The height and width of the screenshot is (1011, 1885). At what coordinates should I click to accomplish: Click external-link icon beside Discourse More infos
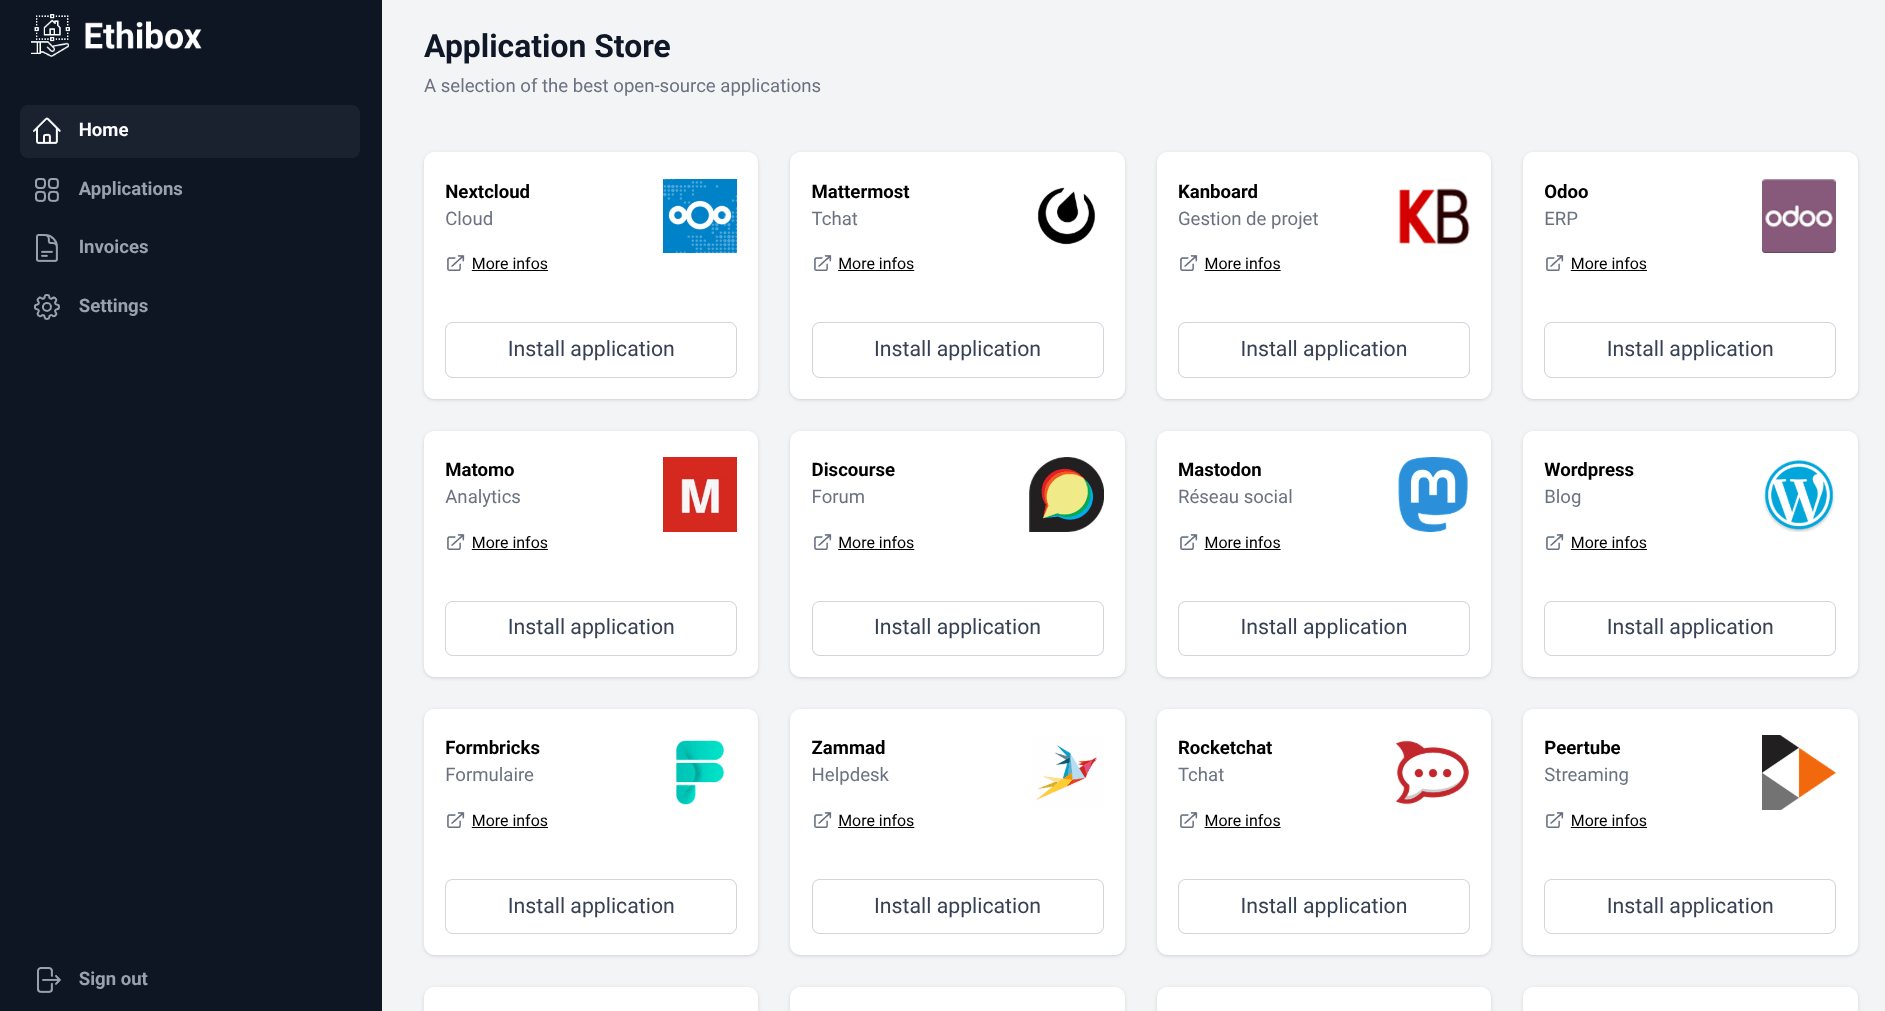tap(822, 542)
